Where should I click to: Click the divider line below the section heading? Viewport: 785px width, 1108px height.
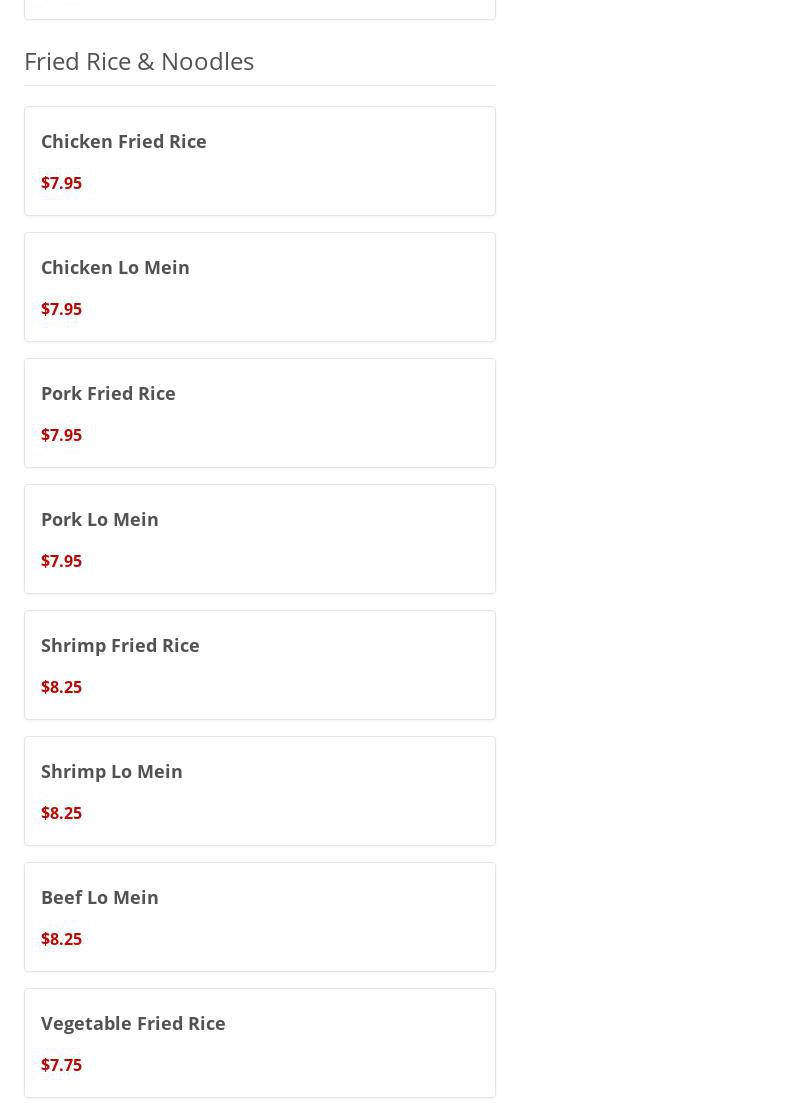(260, 85)
